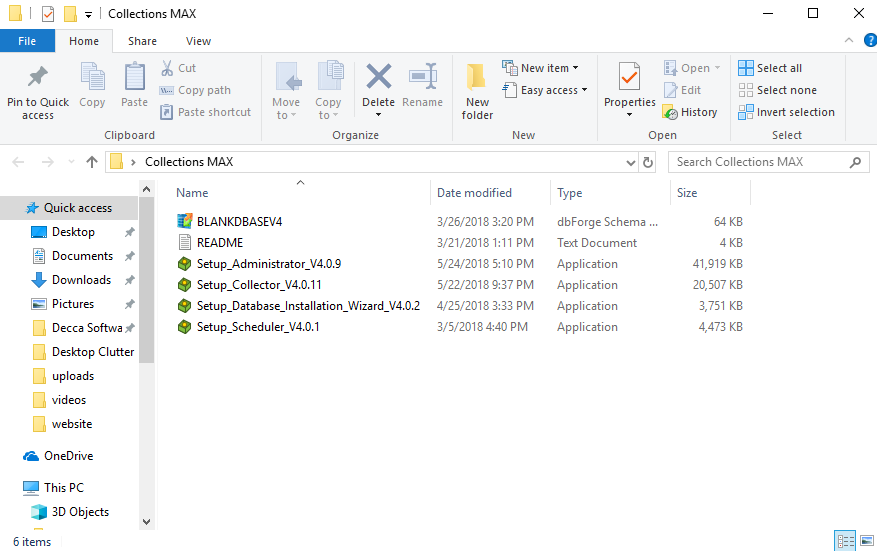Click Select all
The height and width of the screenshot is (551, 877).
pos(770,68)
